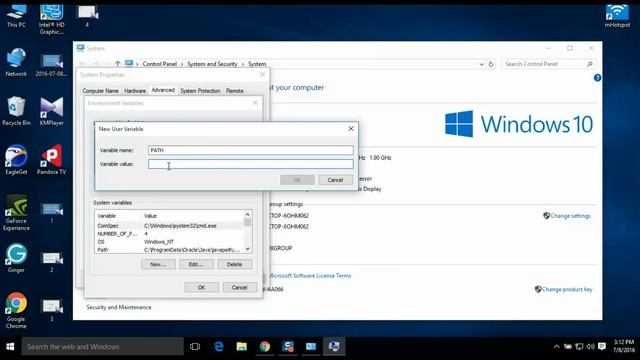Go up one level in Control Panel

118,64
